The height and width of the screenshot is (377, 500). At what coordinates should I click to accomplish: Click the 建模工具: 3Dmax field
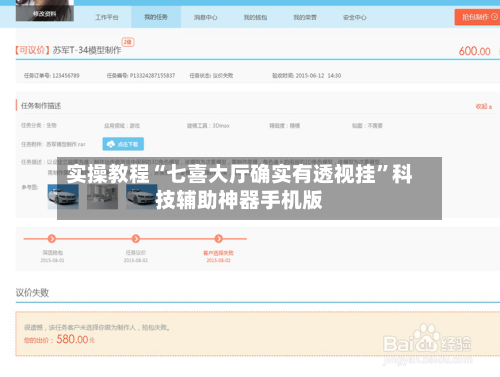[208, 126]
